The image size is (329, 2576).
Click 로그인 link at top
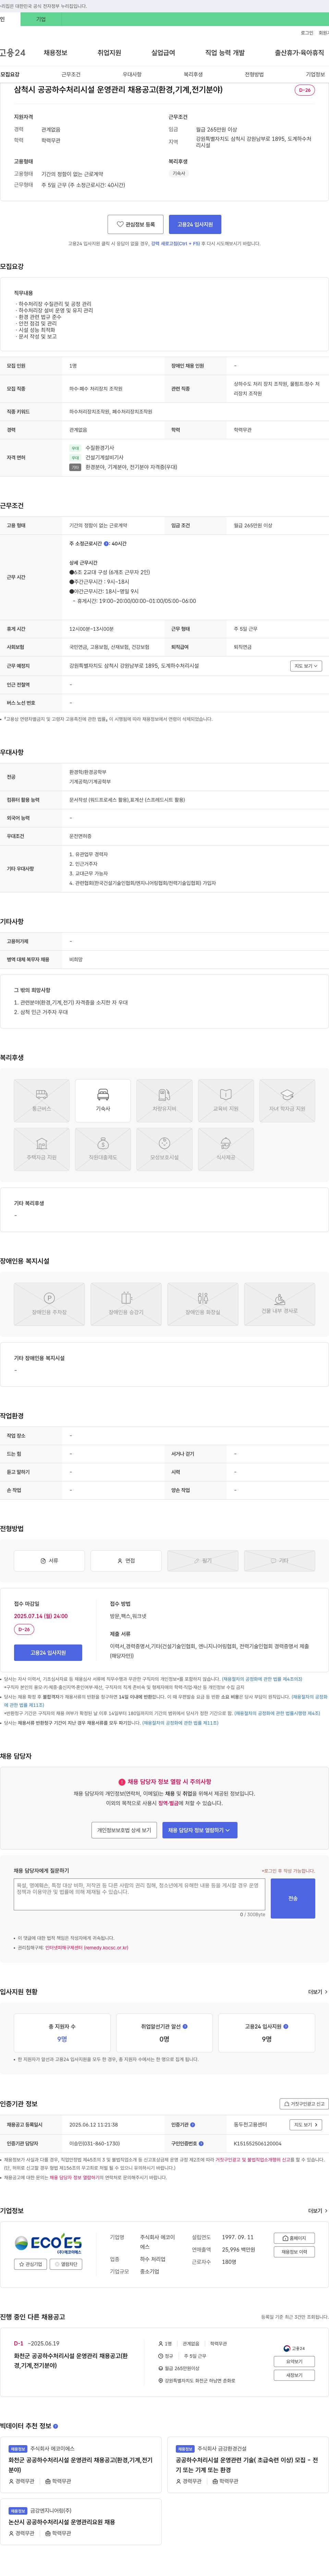(x=307, y=33)
